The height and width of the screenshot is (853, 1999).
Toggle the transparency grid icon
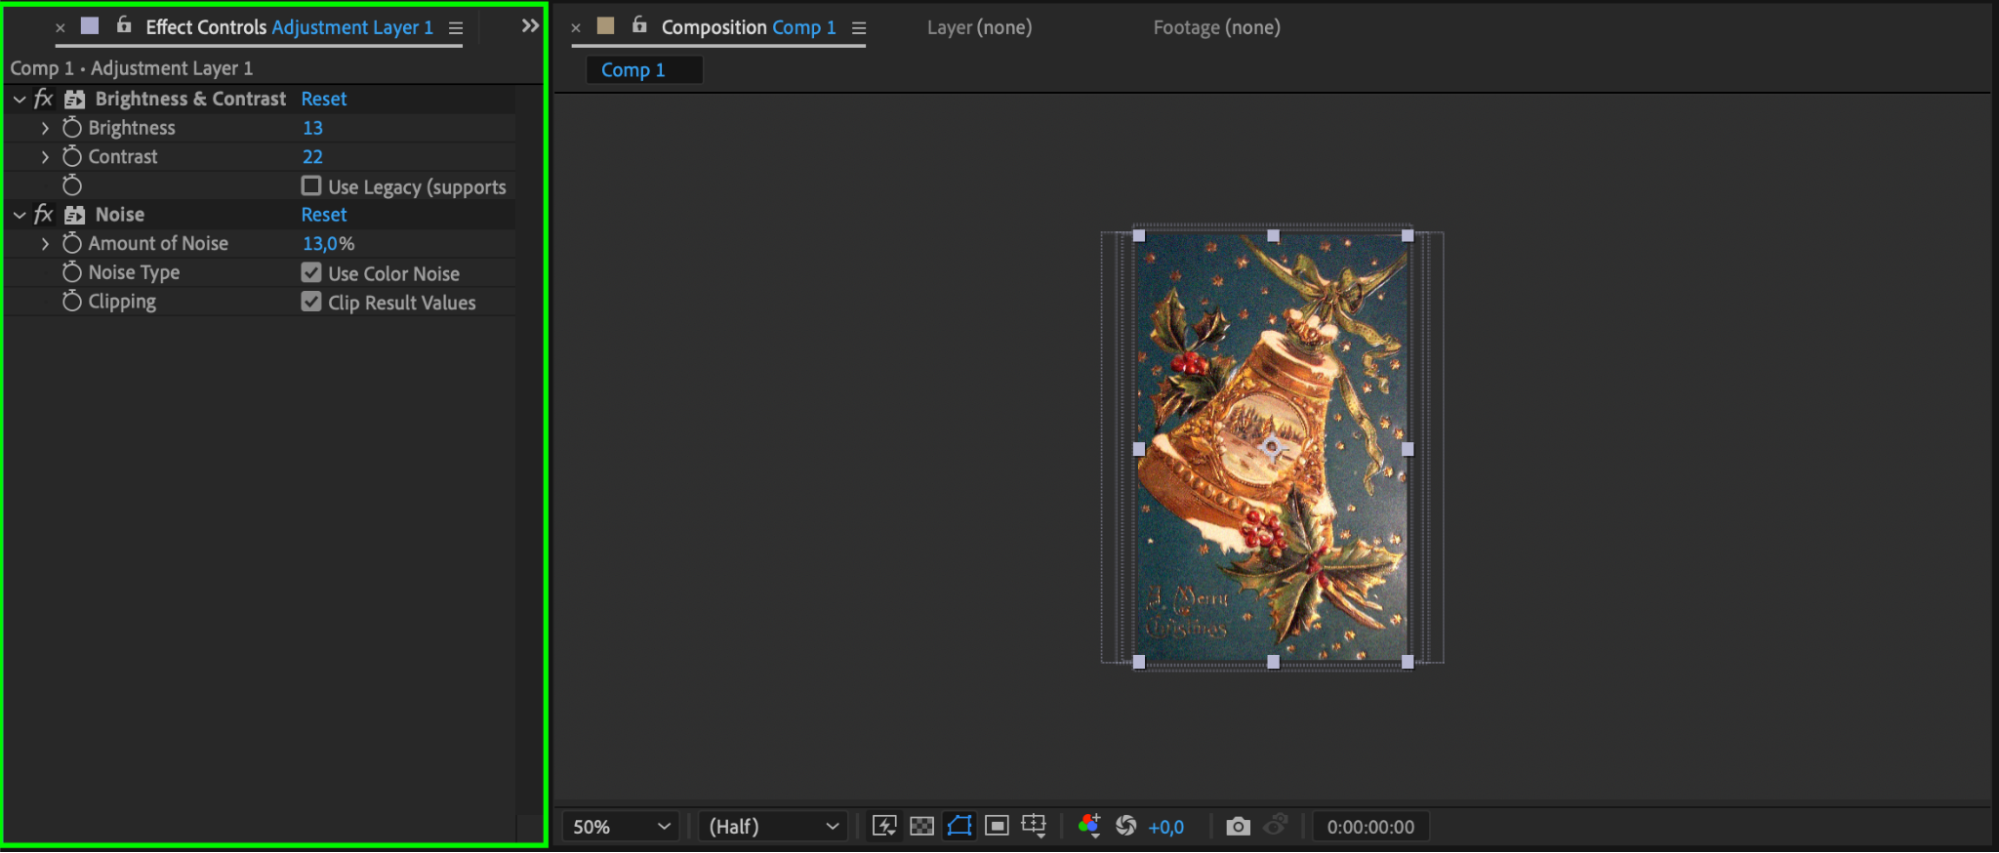click(x=922, y=826)
